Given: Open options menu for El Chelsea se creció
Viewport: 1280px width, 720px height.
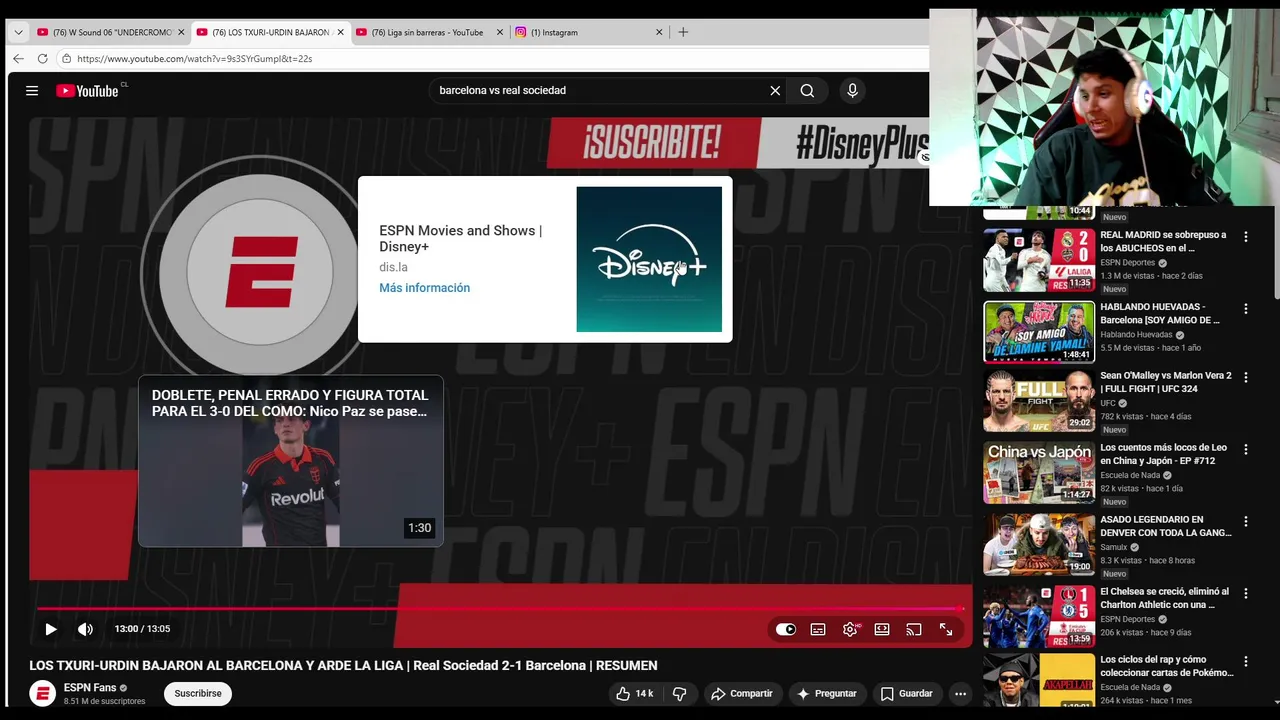Looking at the screenshot, I should [x=1246, y=593].
